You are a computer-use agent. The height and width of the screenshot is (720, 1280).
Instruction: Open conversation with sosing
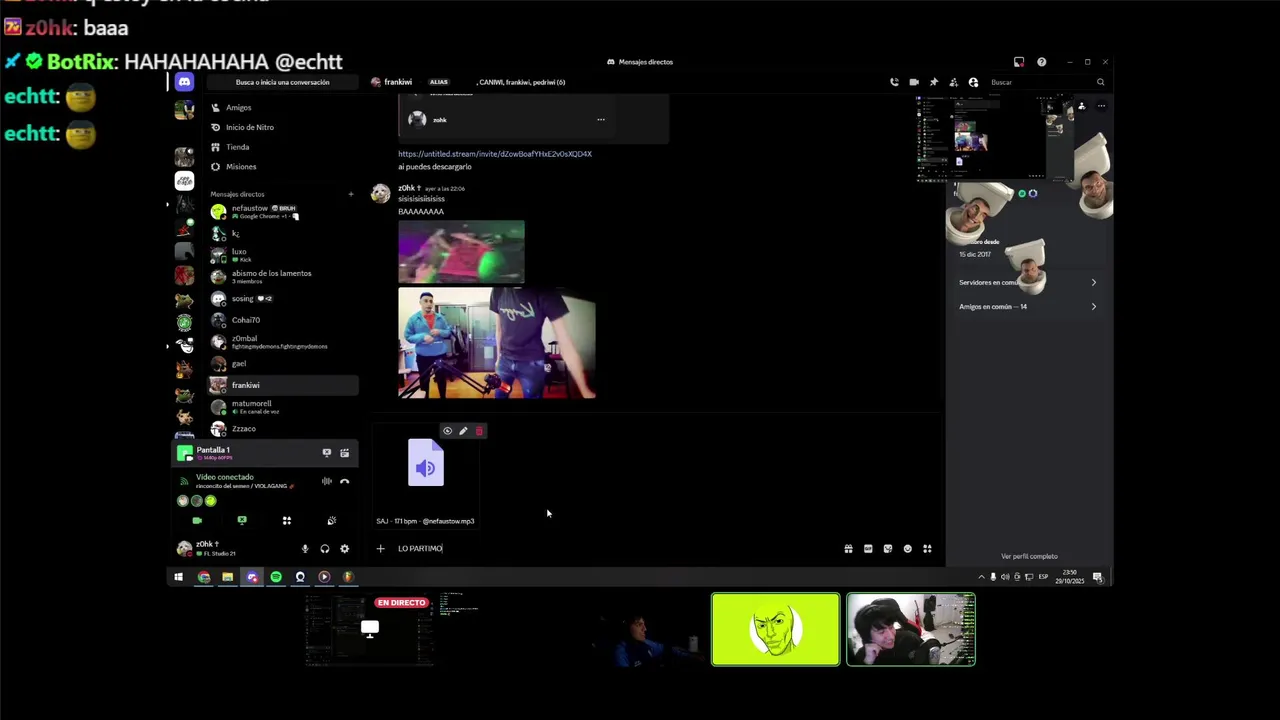click(283, 298)
